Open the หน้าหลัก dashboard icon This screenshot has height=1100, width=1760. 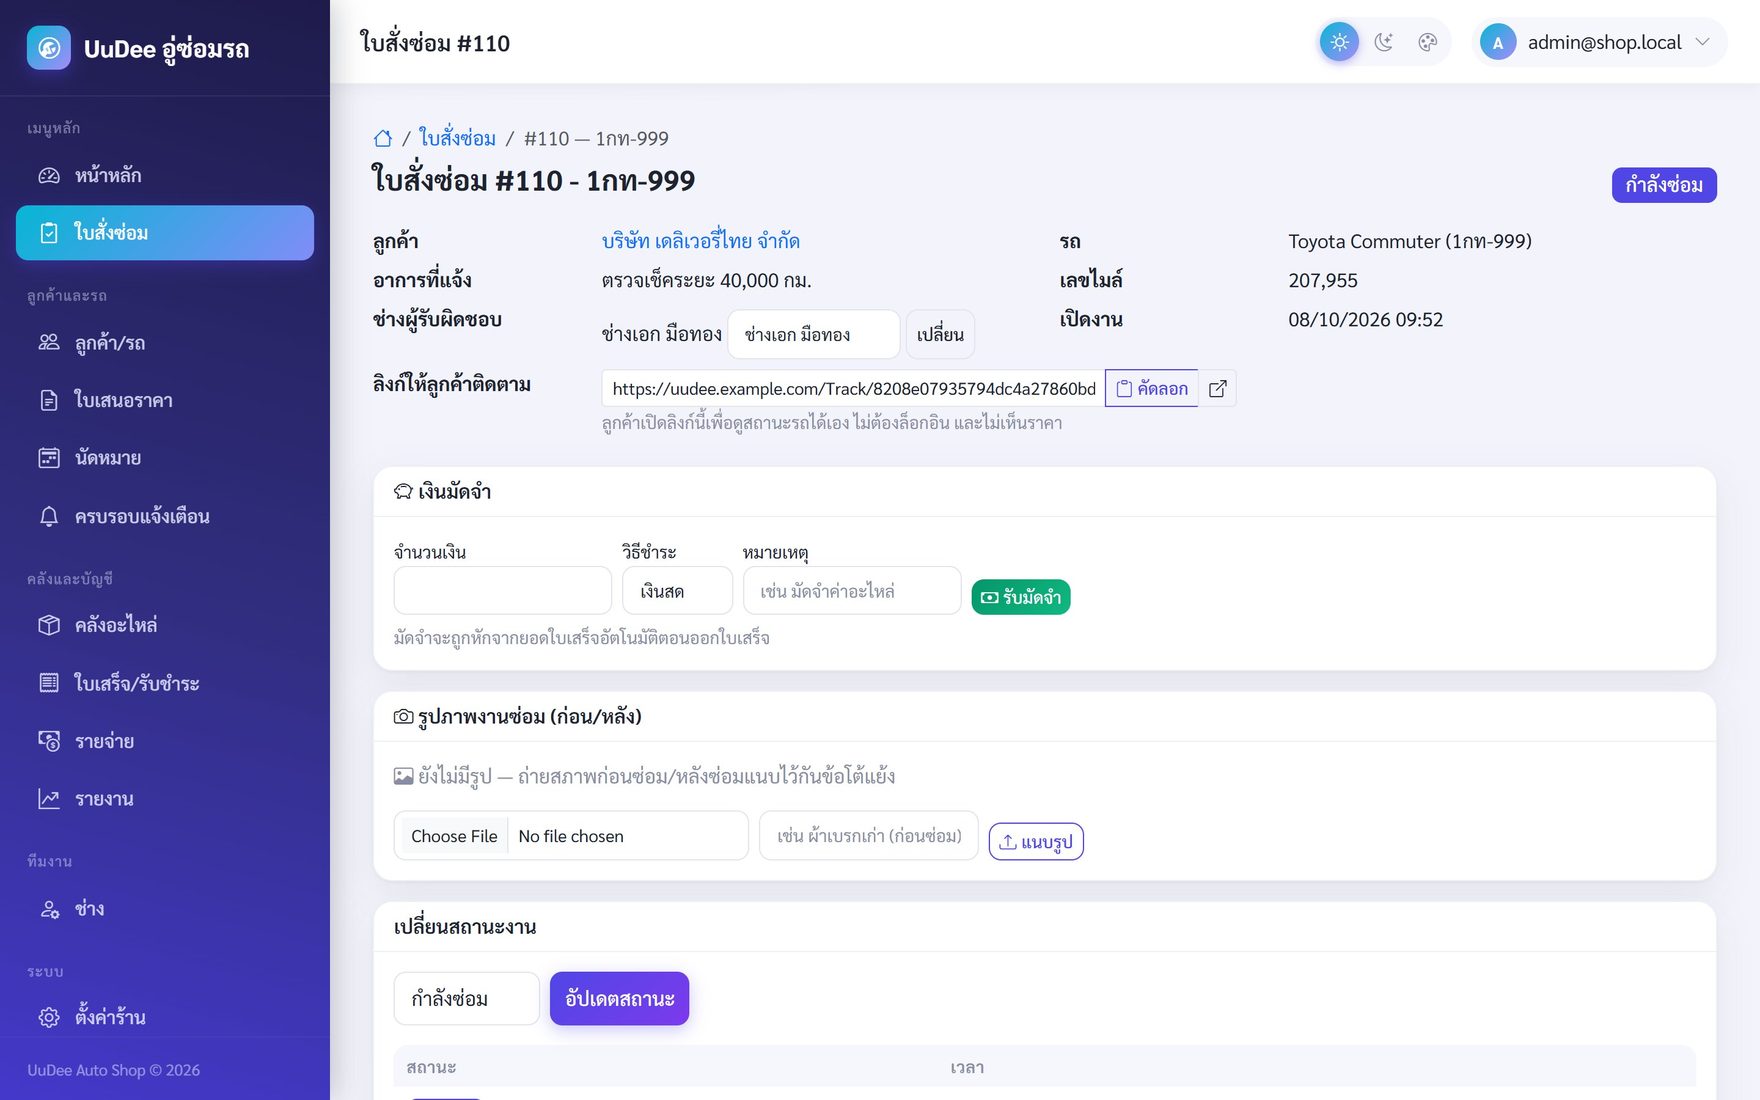point(49,176)
